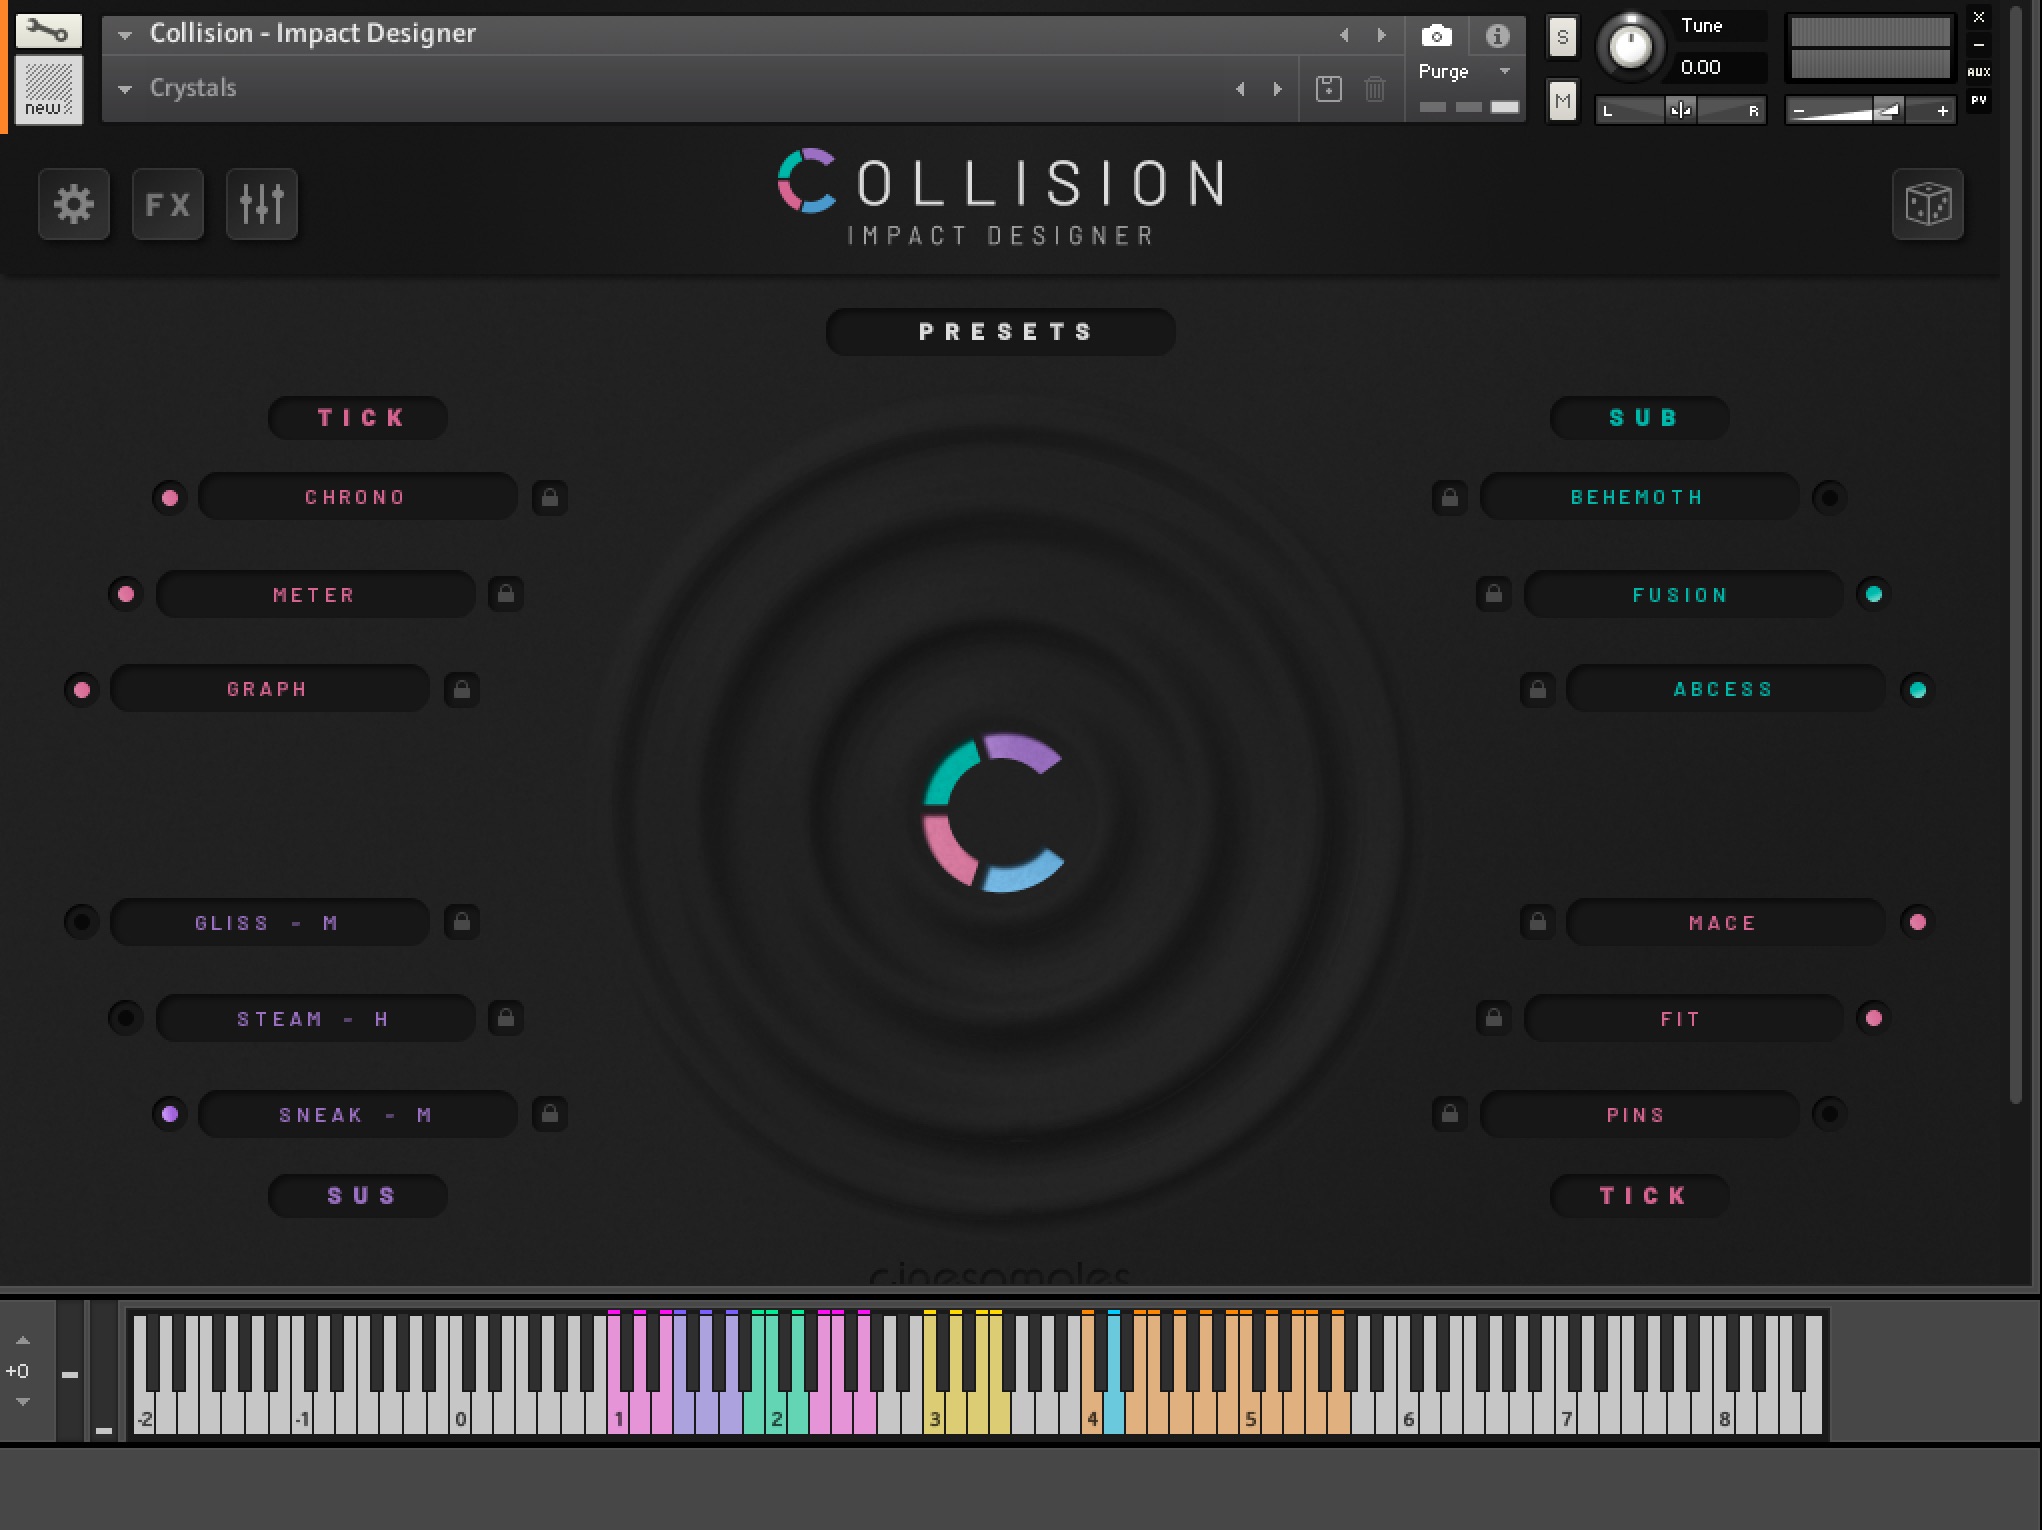Click the randomize dice icon
Image resolution: width=2042 pixels, height=1530 pixels.
pyautogui.click(x=1927, y=205)
